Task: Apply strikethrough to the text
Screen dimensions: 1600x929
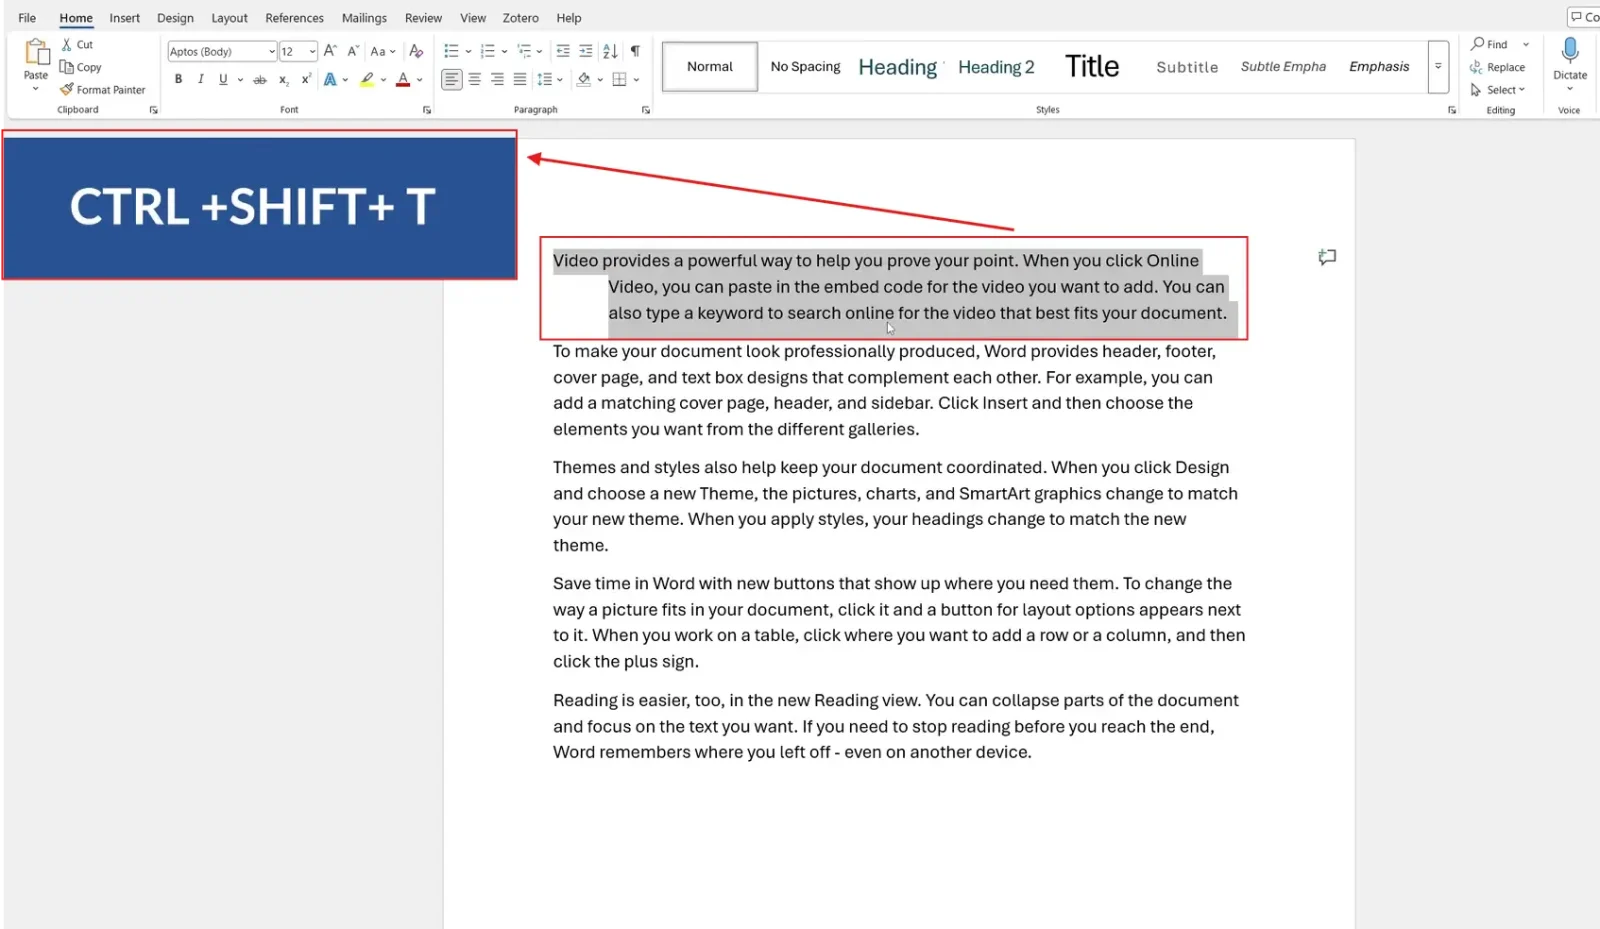Action: pyautogui.click(x=260, y=79)
